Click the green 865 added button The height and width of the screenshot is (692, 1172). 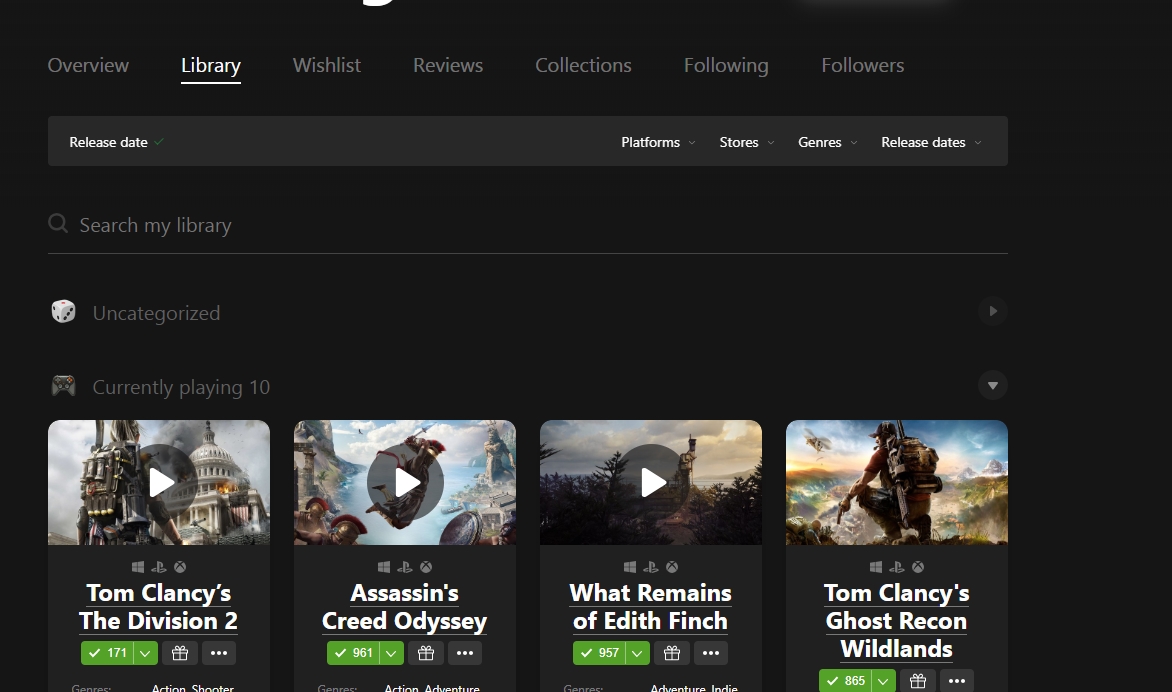[x=845, y=681]
